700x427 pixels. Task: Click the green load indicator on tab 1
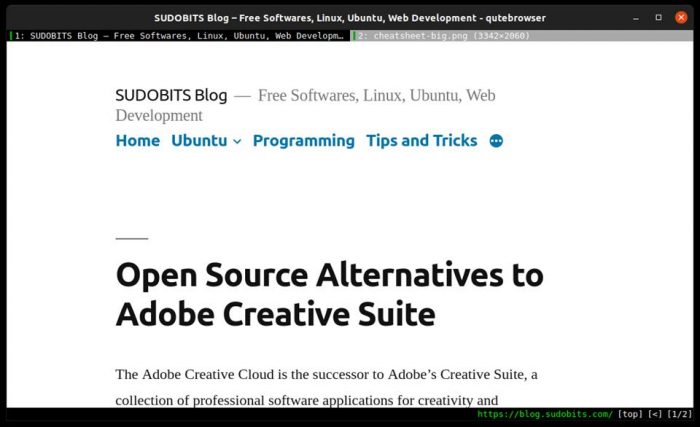[11, 36]
